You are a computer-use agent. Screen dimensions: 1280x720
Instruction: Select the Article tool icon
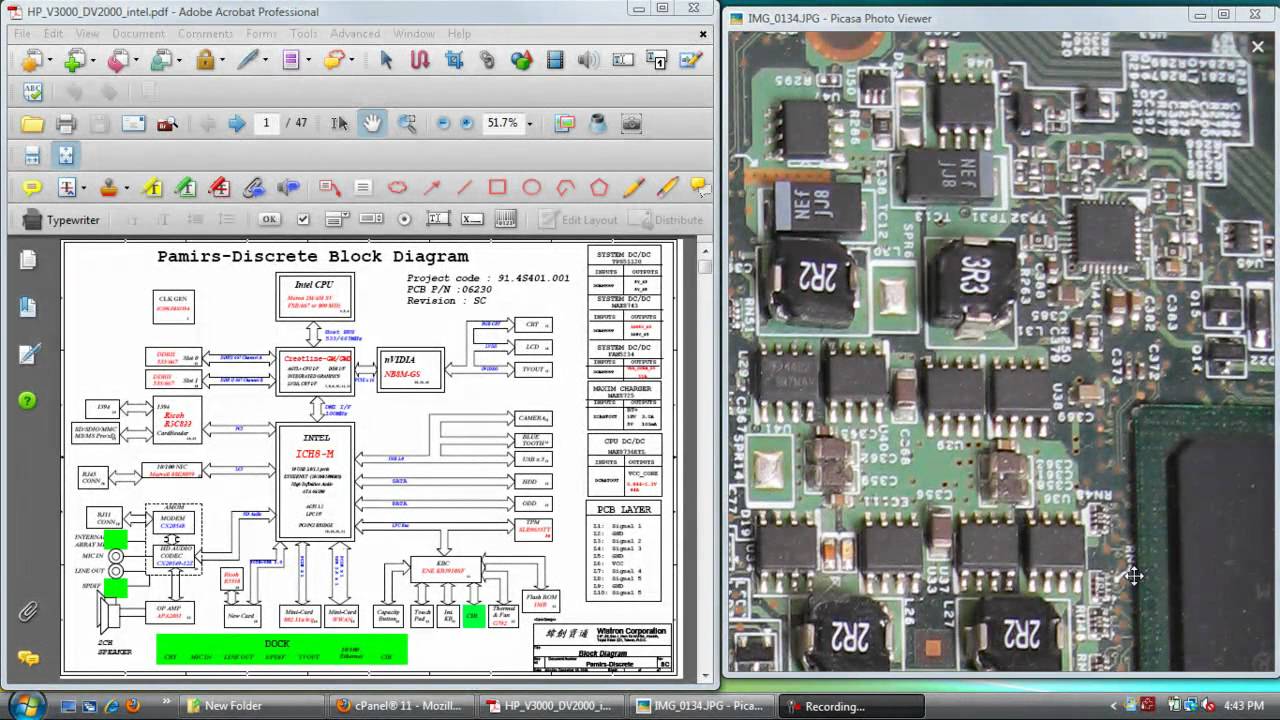coord(420,61)
